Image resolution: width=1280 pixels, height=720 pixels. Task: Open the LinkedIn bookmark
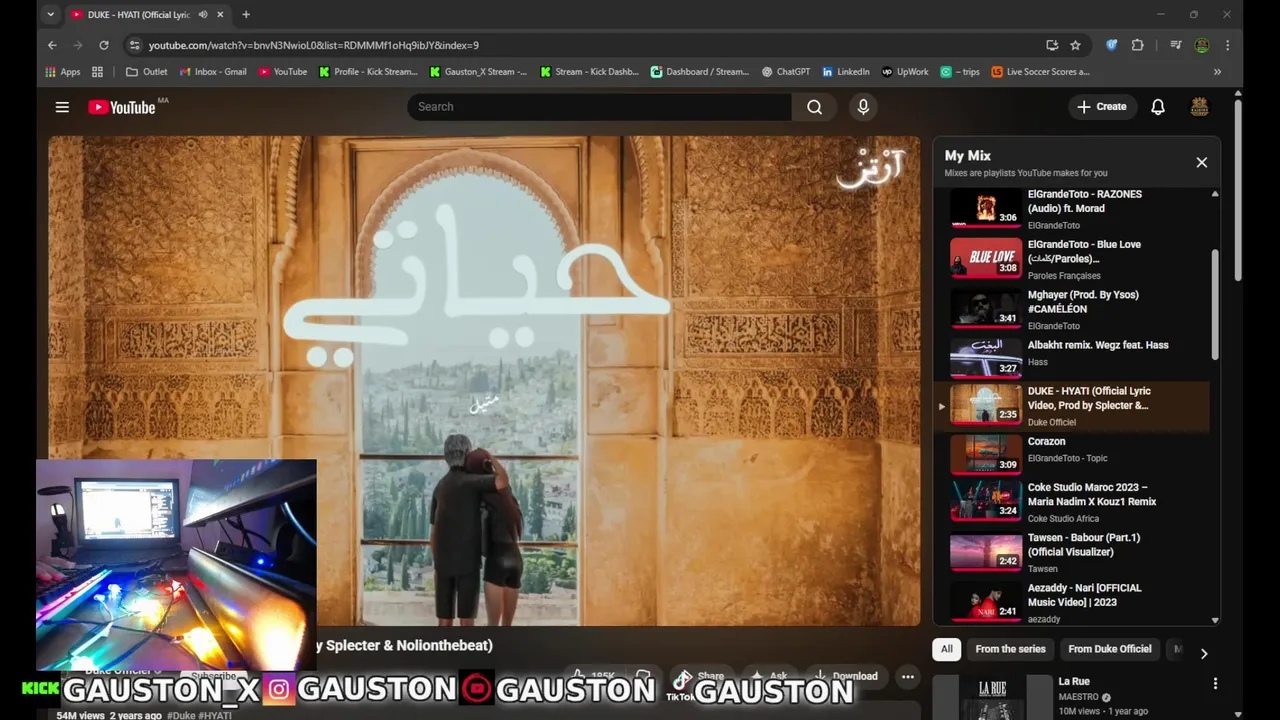tap(845, 72)
